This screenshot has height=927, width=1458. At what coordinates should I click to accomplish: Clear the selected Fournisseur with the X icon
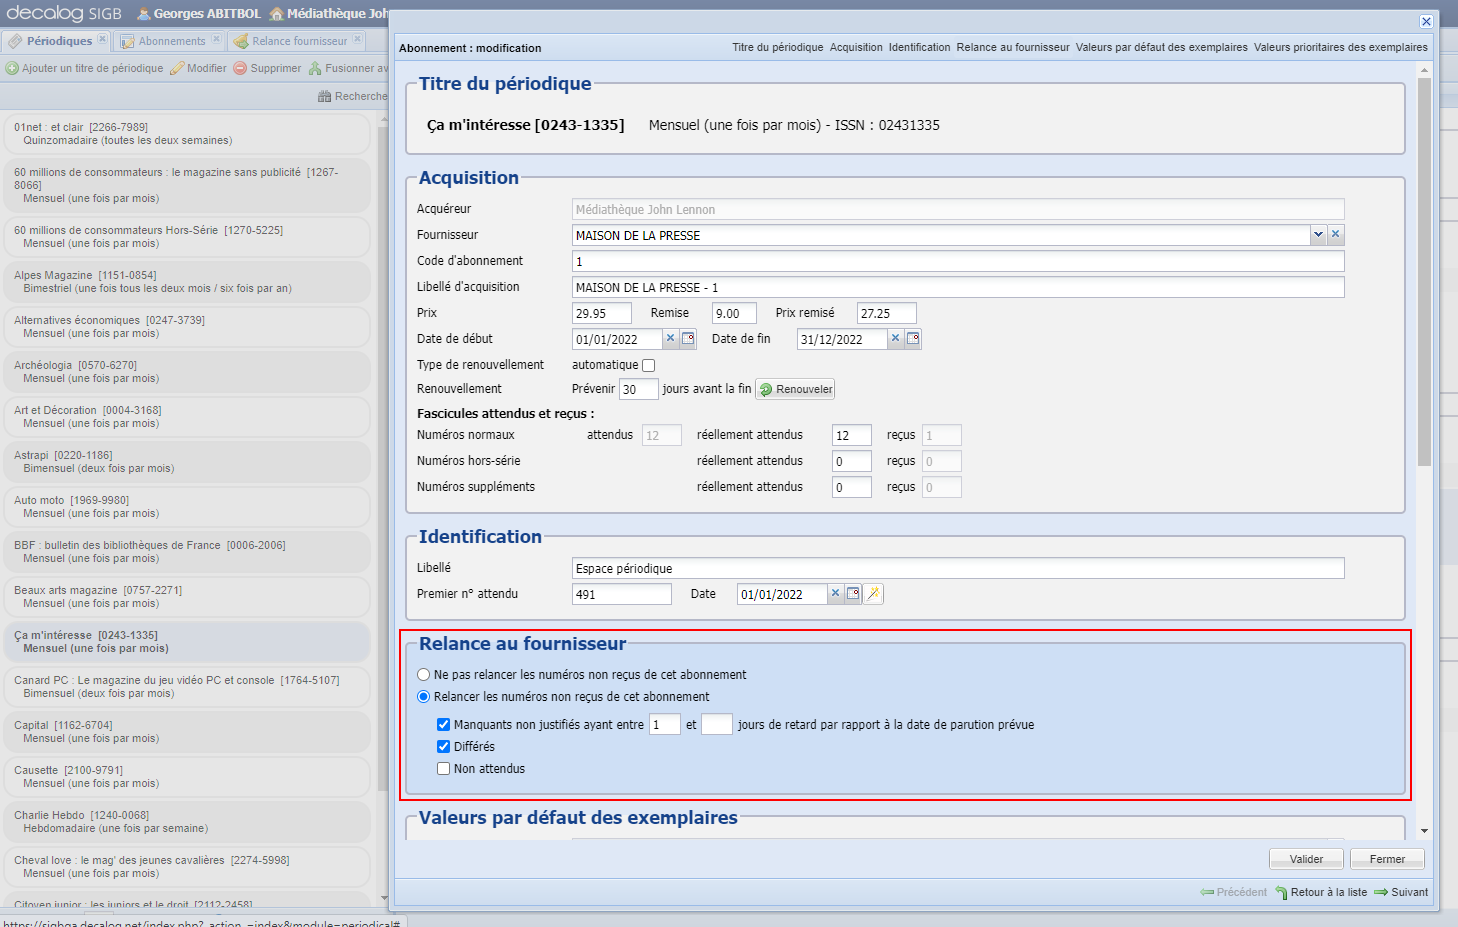(x=1336, y=235)
